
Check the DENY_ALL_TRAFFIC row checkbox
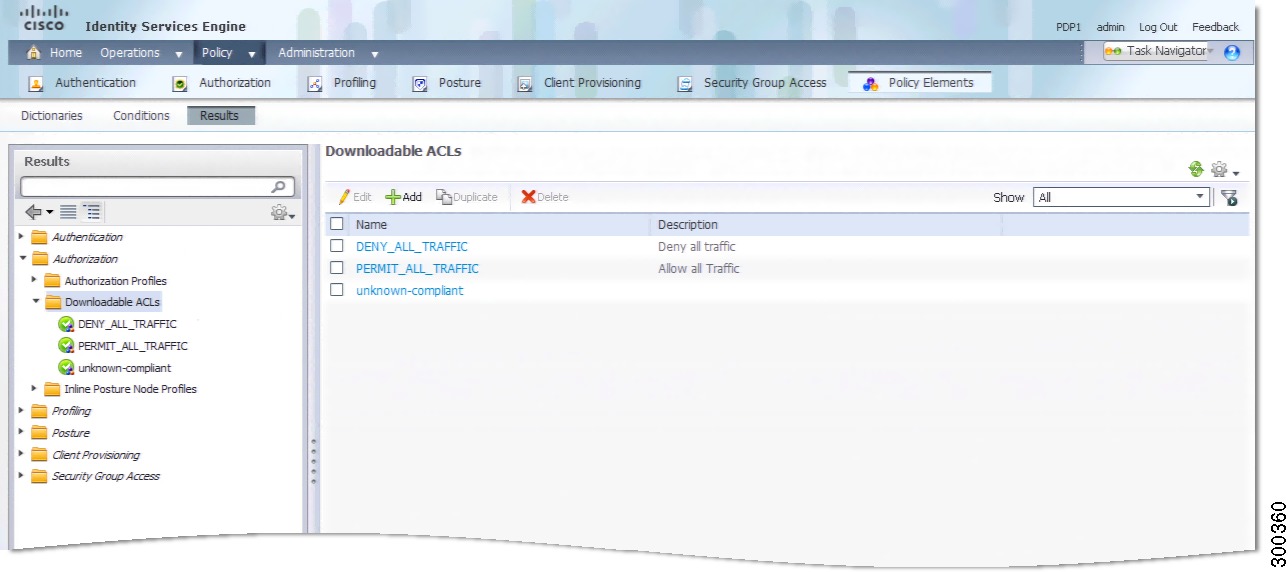[337, 246]
